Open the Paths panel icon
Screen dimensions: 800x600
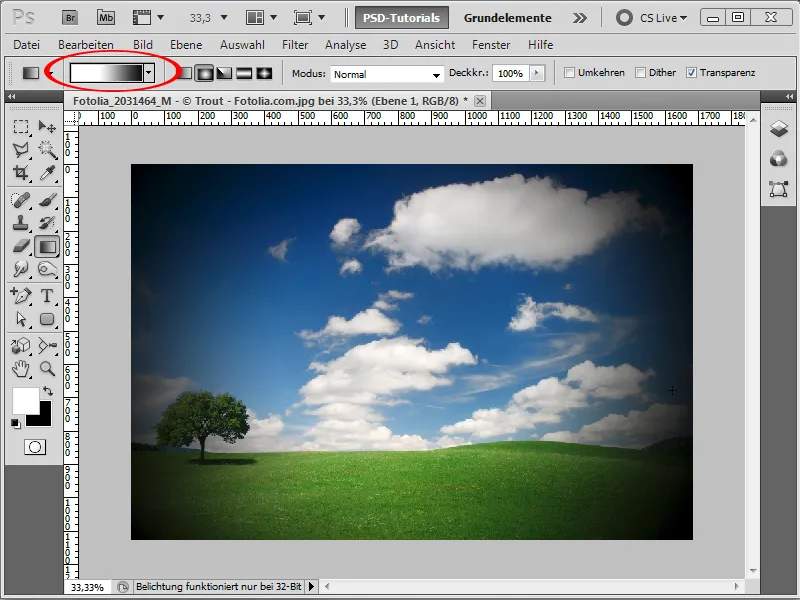[x=779, y=189]
